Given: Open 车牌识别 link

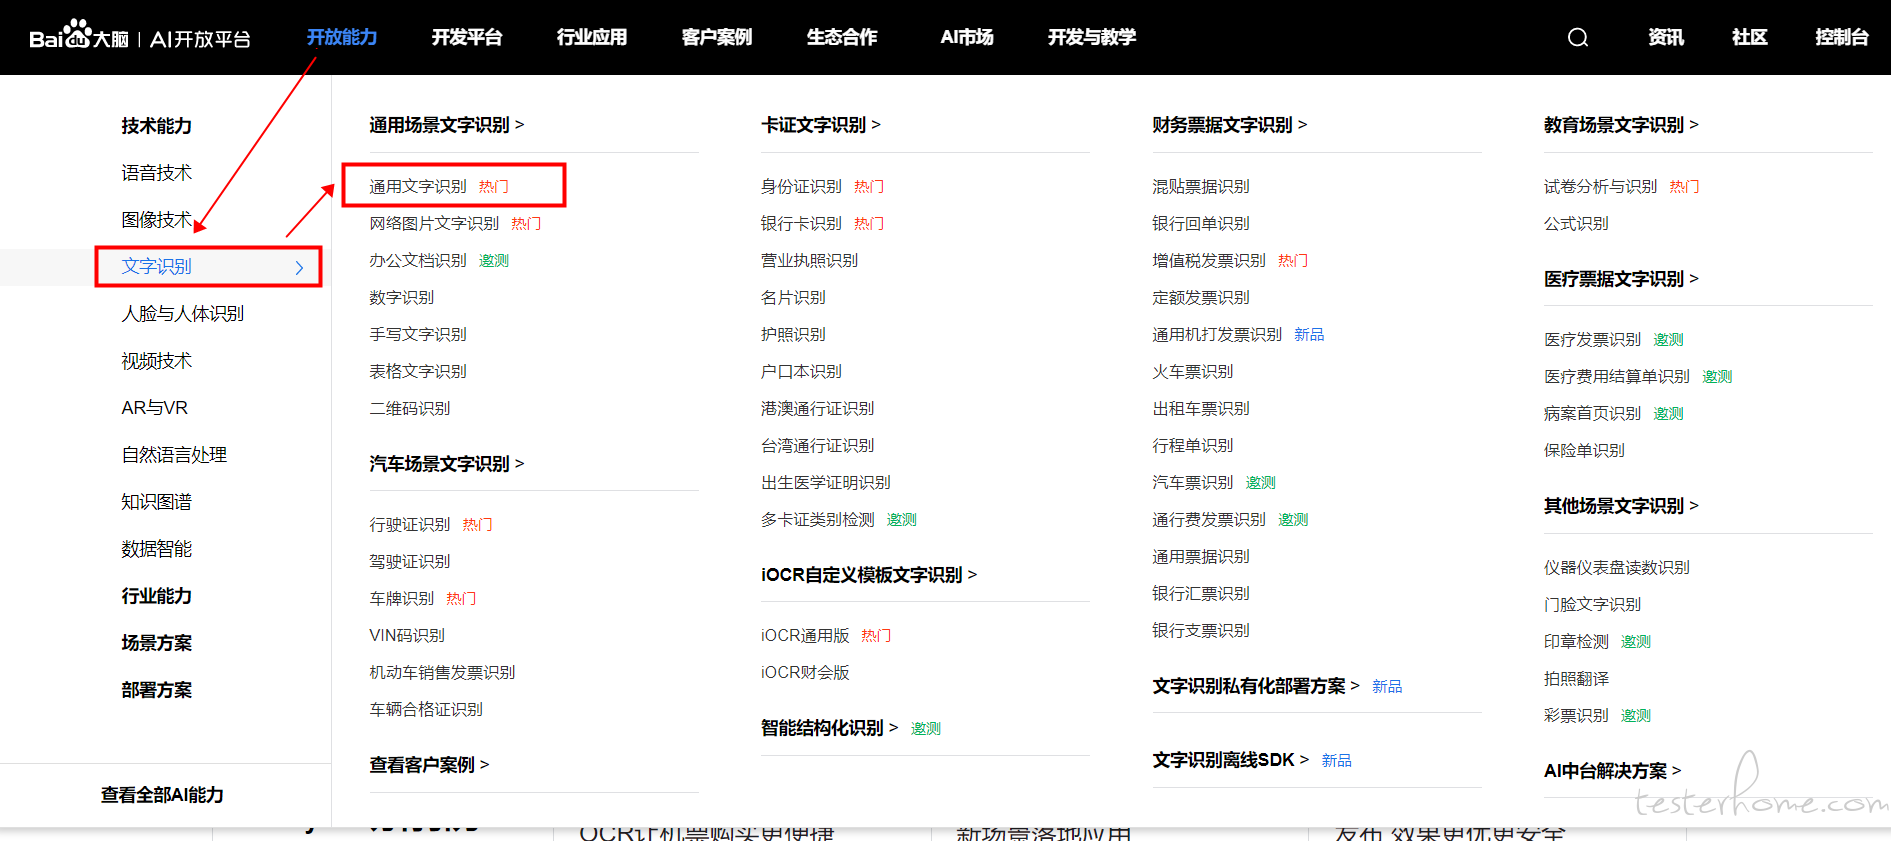Looking at the screenshot, I should [402, 599].
